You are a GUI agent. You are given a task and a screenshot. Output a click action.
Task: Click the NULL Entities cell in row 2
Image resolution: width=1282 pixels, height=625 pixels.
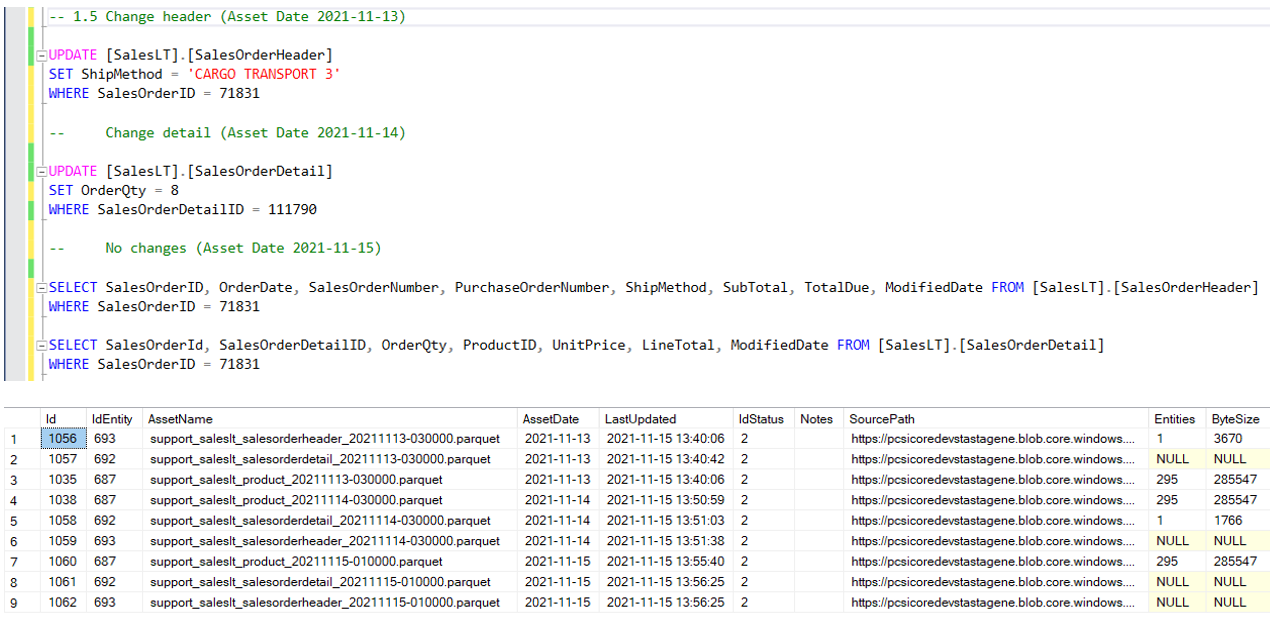pyautogui.click(x=1171, y=459)
